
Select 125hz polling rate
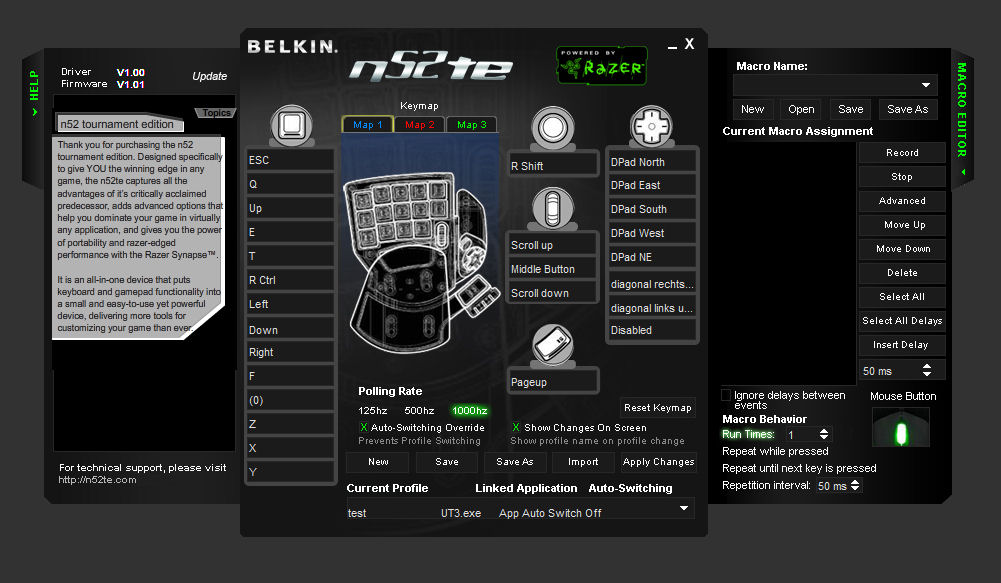tap(373, 411)
